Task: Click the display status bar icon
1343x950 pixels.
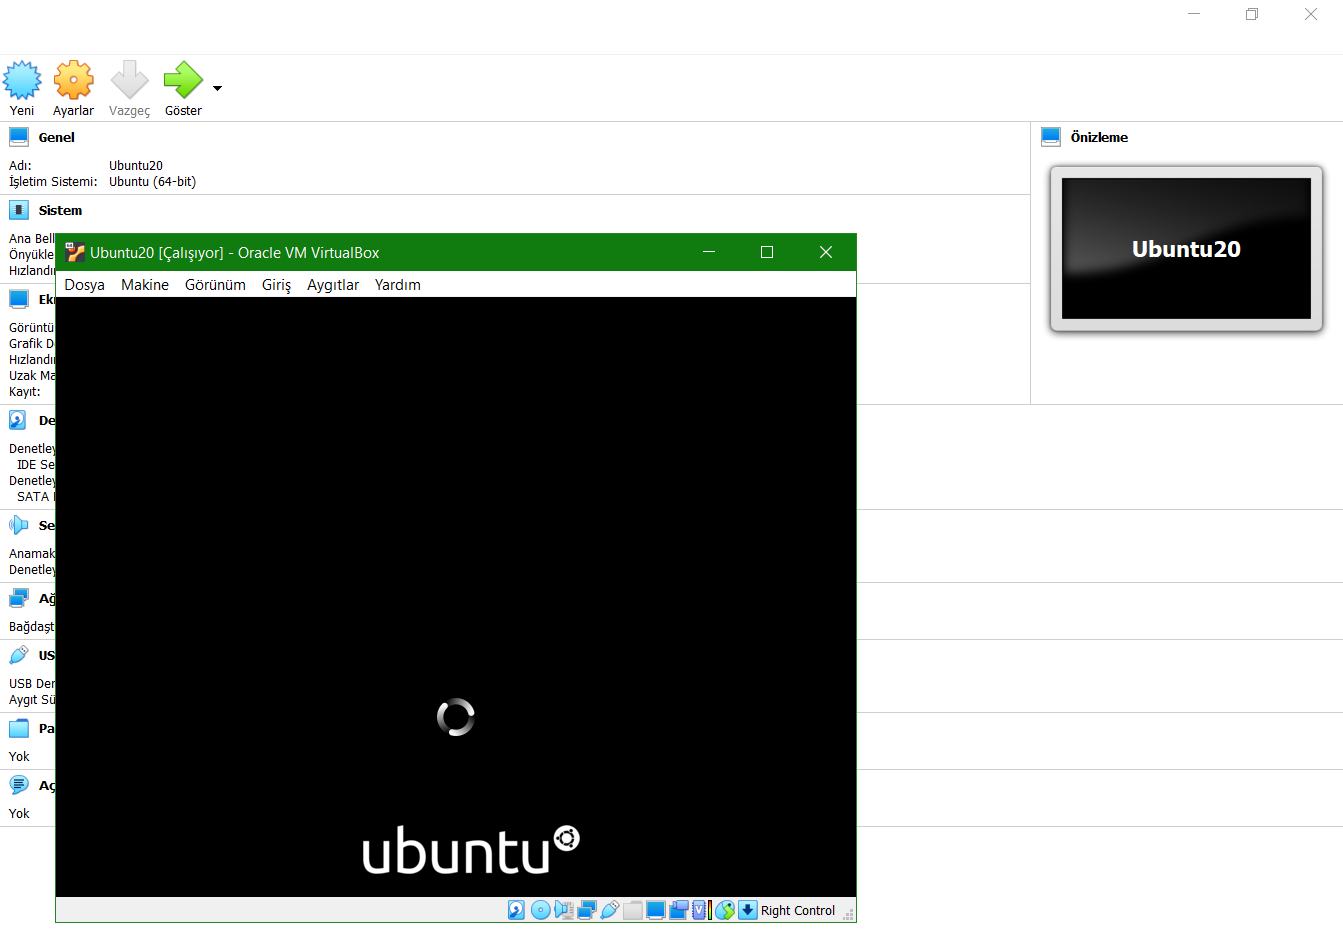Action: pyautogui.click(x=656, y=910)
